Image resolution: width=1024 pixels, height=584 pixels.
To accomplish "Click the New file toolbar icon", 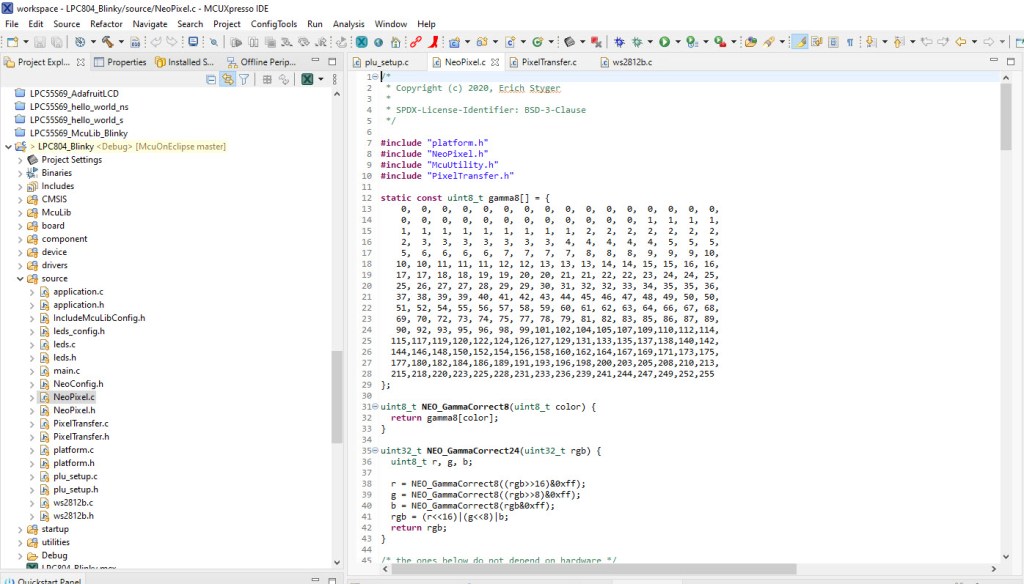I will tap(12, 42).
